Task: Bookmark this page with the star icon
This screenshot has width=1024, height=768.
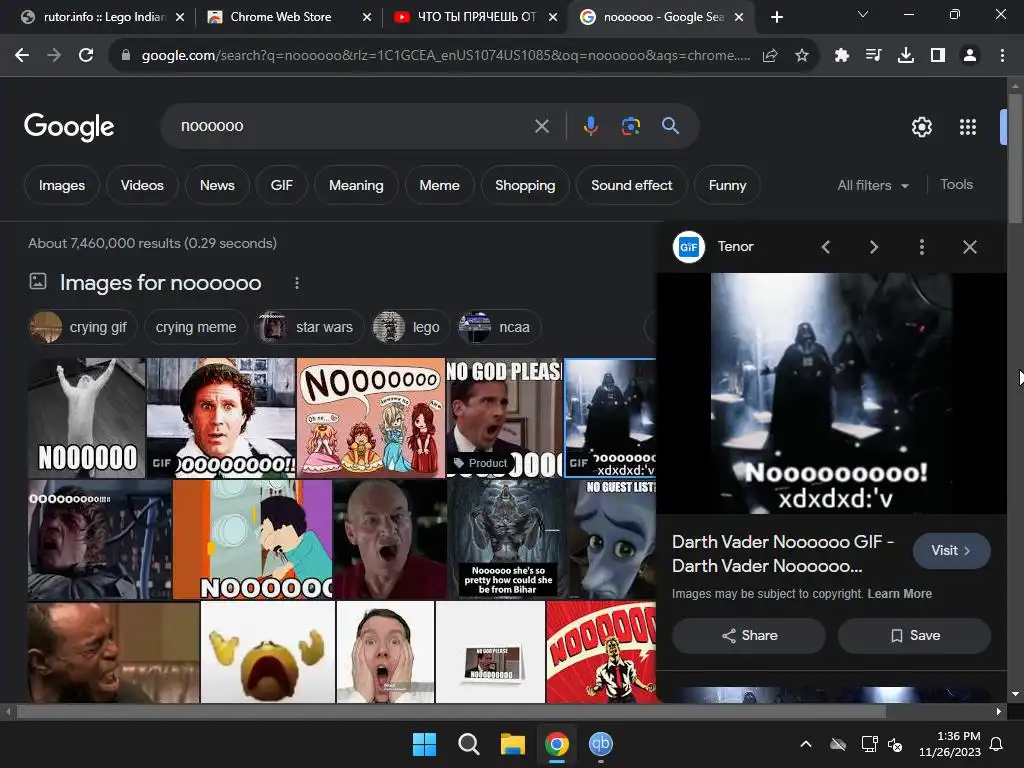Action: click(x=802, y=56)
